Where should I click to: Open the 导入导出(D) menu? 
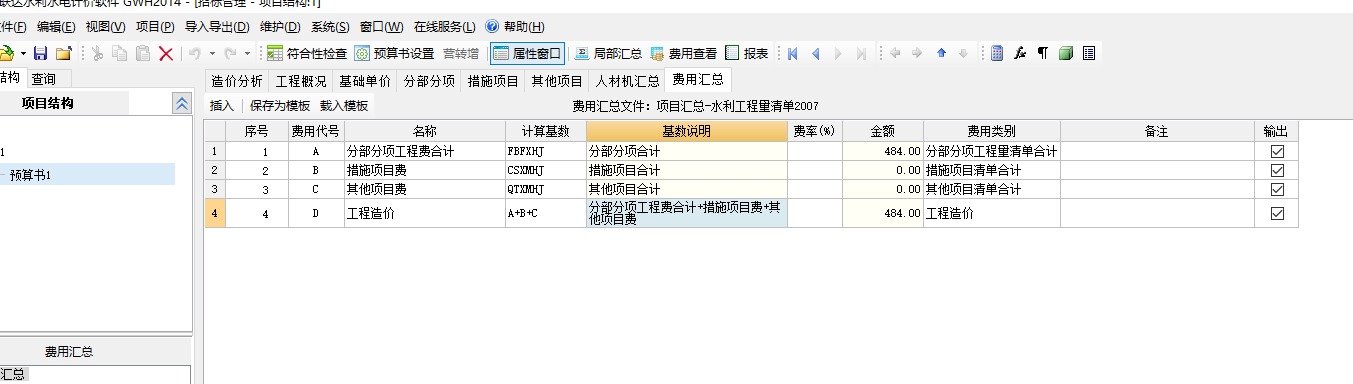click(x=217, y=26)
